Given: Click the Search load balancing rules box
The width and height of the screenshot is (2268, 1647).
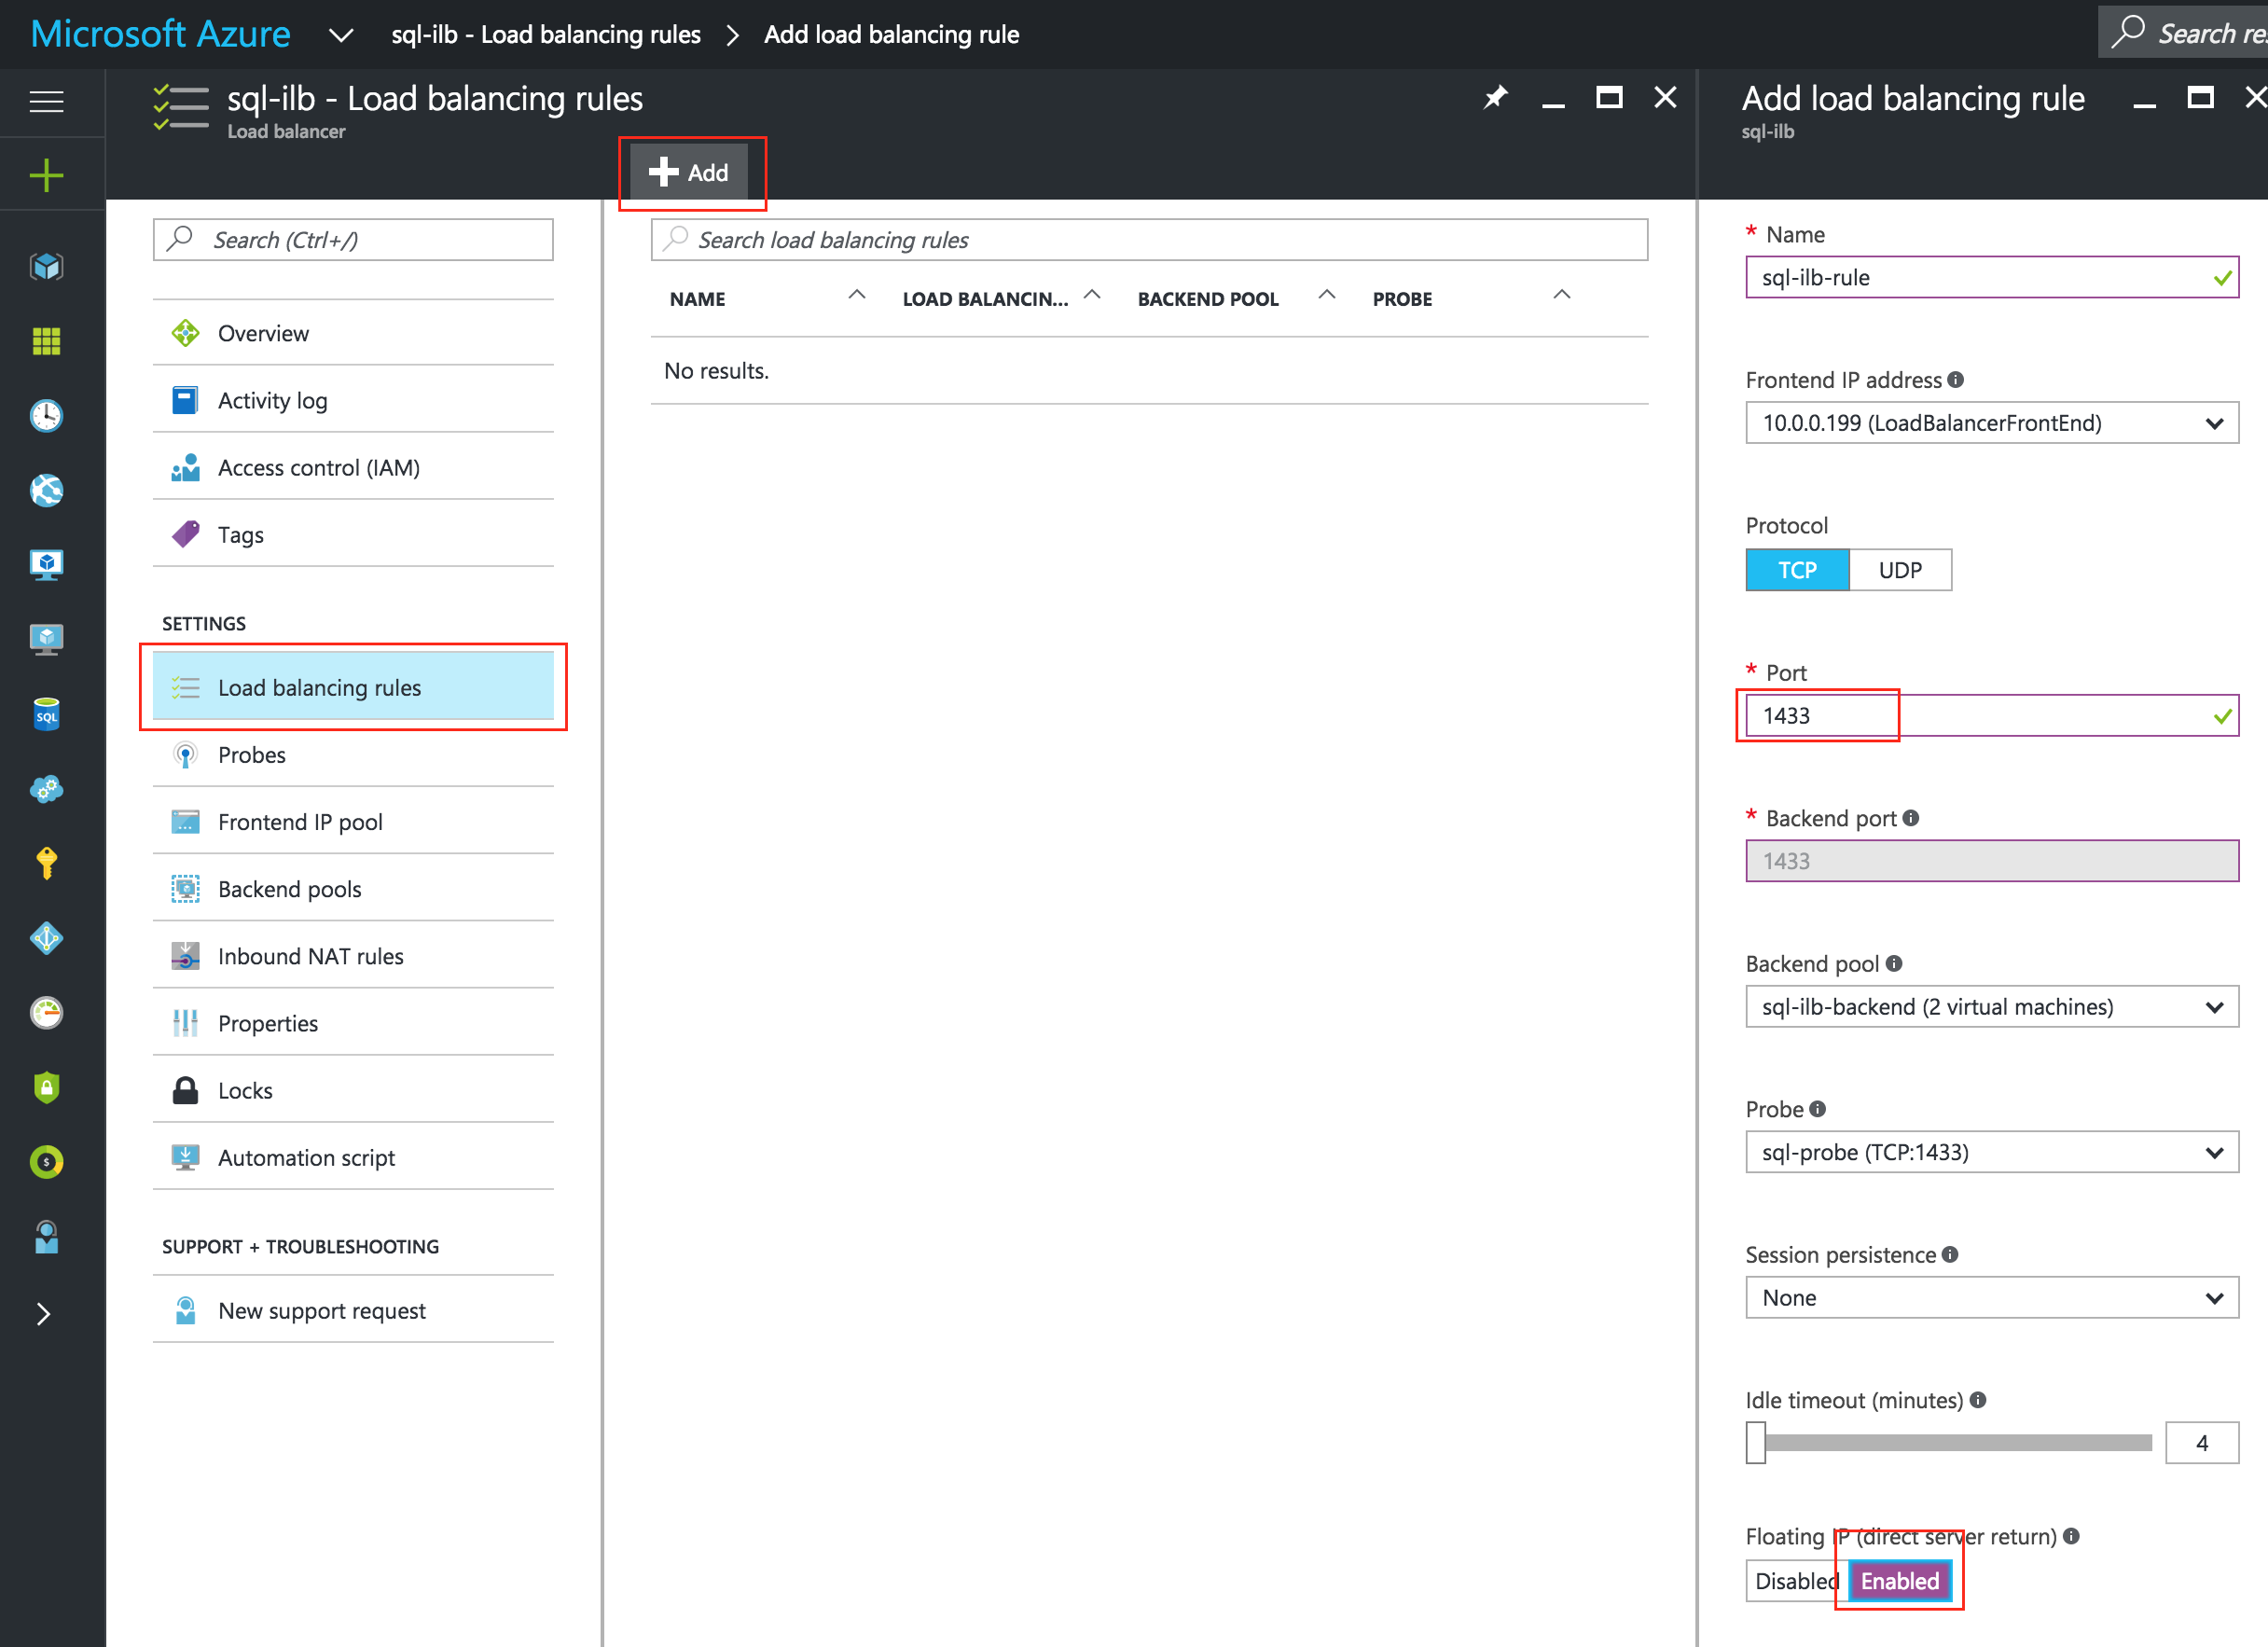Looking at the screenshot, I should coord(1149,239).
